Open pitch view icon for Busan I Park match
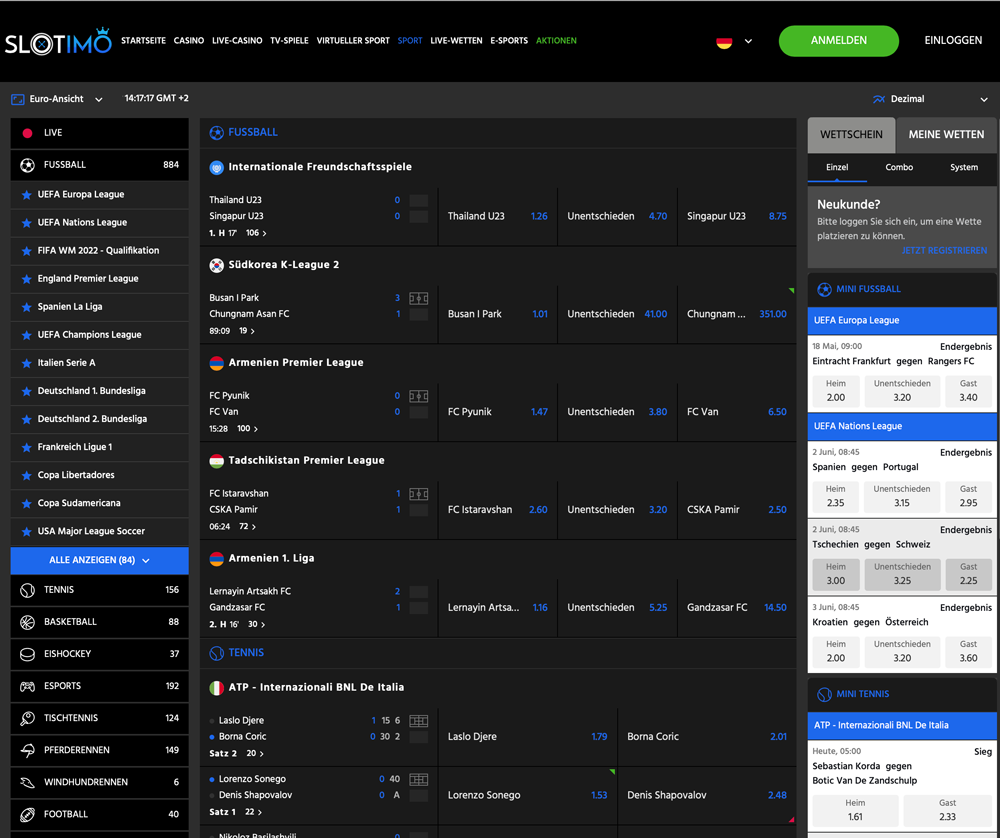This screenshot has width=1000, height=838. (418, 298)
